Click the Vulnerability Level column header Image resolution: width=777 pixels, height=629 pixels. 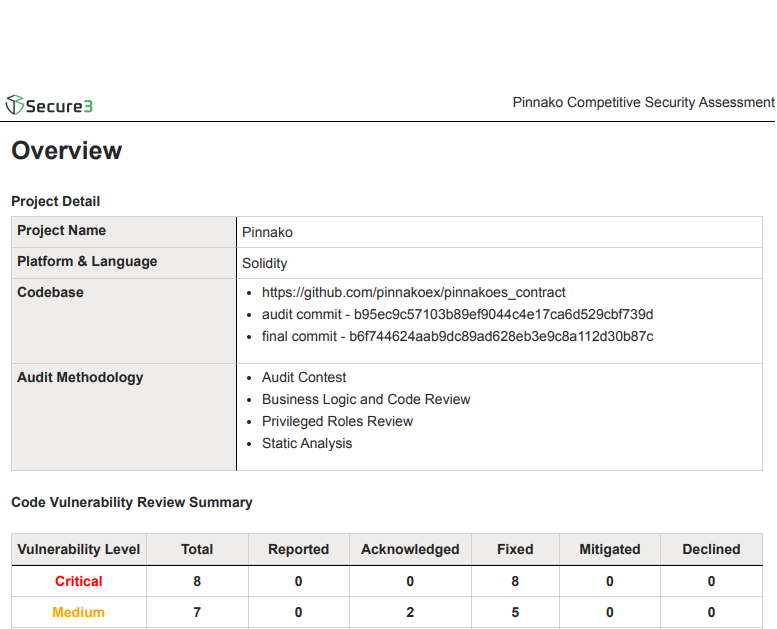tap(79, 550)
